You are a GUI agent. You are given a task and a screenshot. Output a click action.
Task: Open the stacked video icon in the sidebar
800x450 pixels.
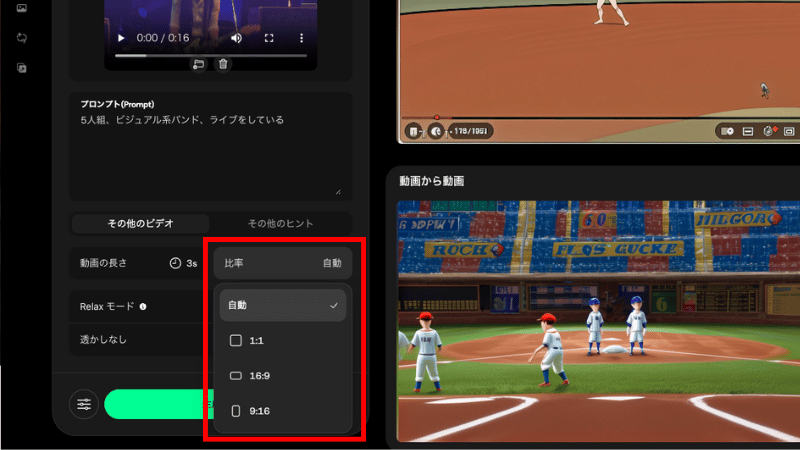coord(21,68)
